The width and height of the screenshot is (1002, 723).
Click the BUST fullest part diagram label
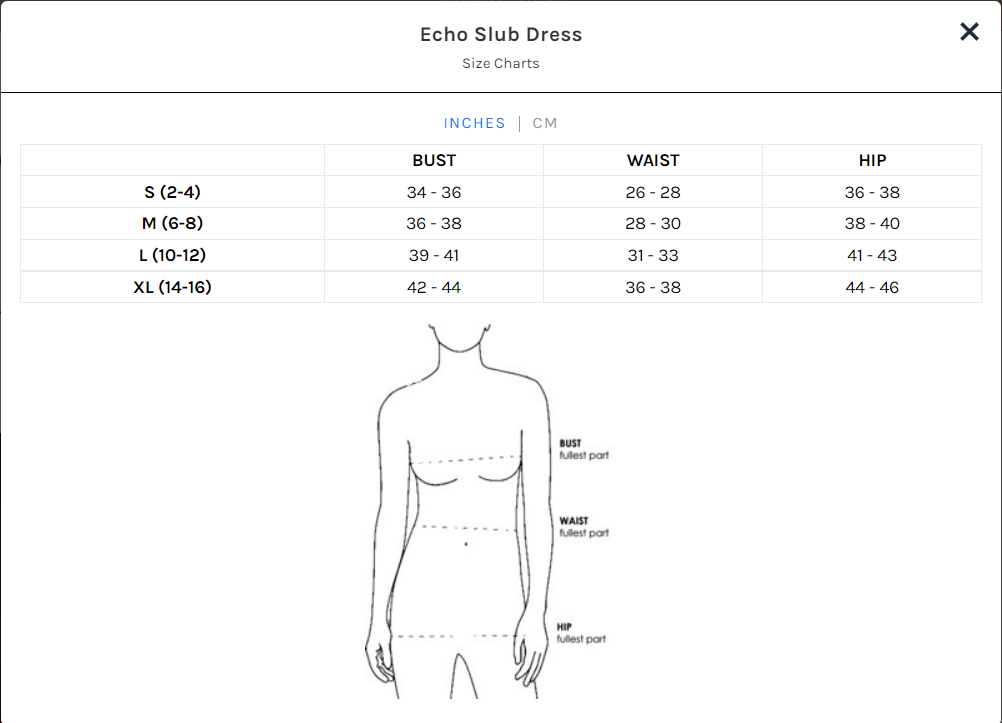click(x=583, y=449)
